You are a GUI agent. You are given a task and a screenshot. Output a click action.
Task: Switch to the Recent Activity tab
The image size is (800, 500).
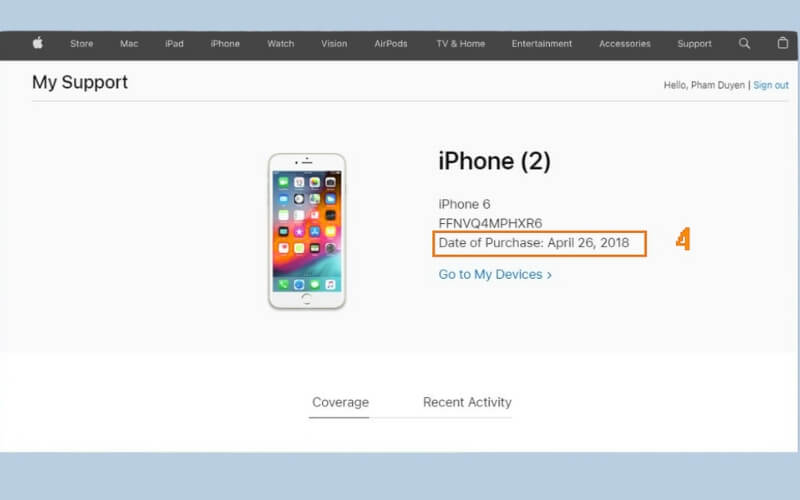467,403
